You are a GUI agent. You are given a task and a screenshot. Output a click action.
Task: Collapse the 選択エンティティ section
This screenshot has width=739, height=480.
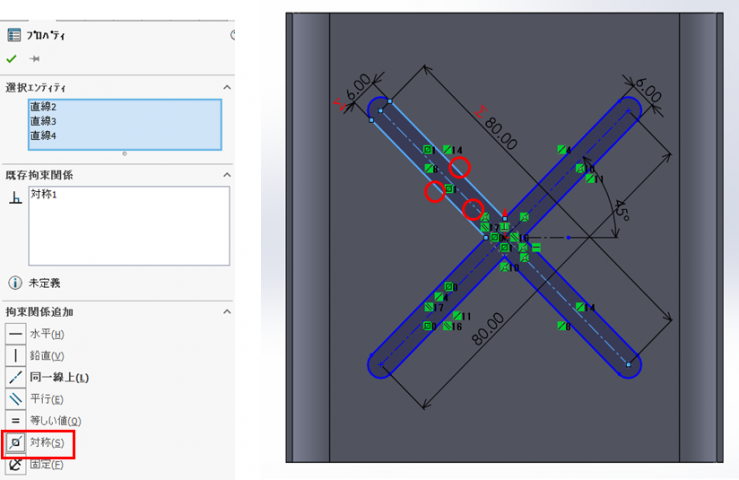point(226,88)
